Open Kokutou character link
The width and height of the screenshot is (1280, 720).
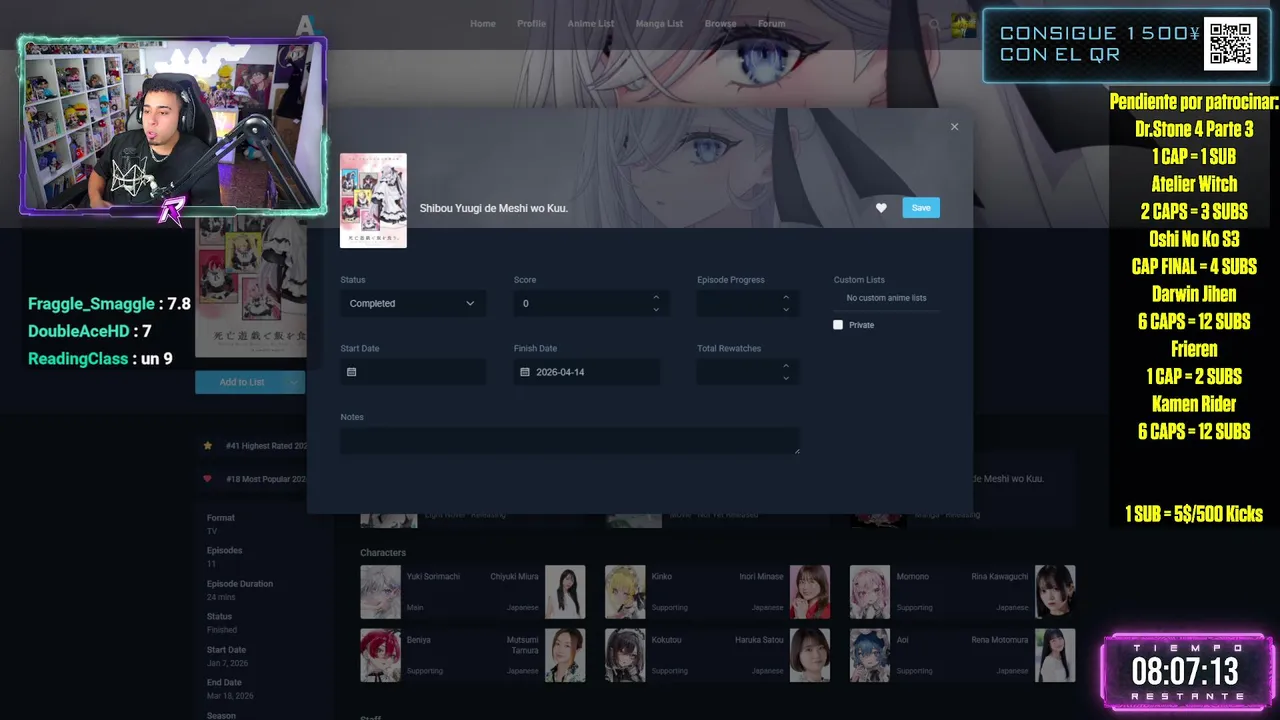[666, 640]
